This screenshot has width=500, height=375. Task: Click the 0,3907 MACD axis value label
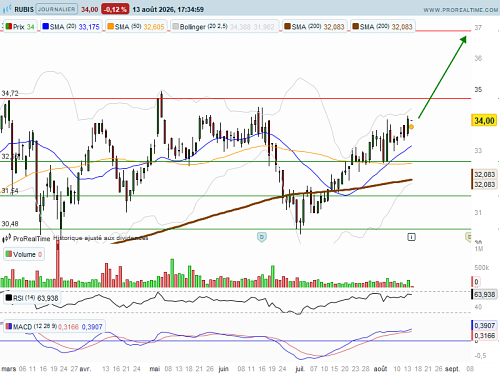(484, 325)
